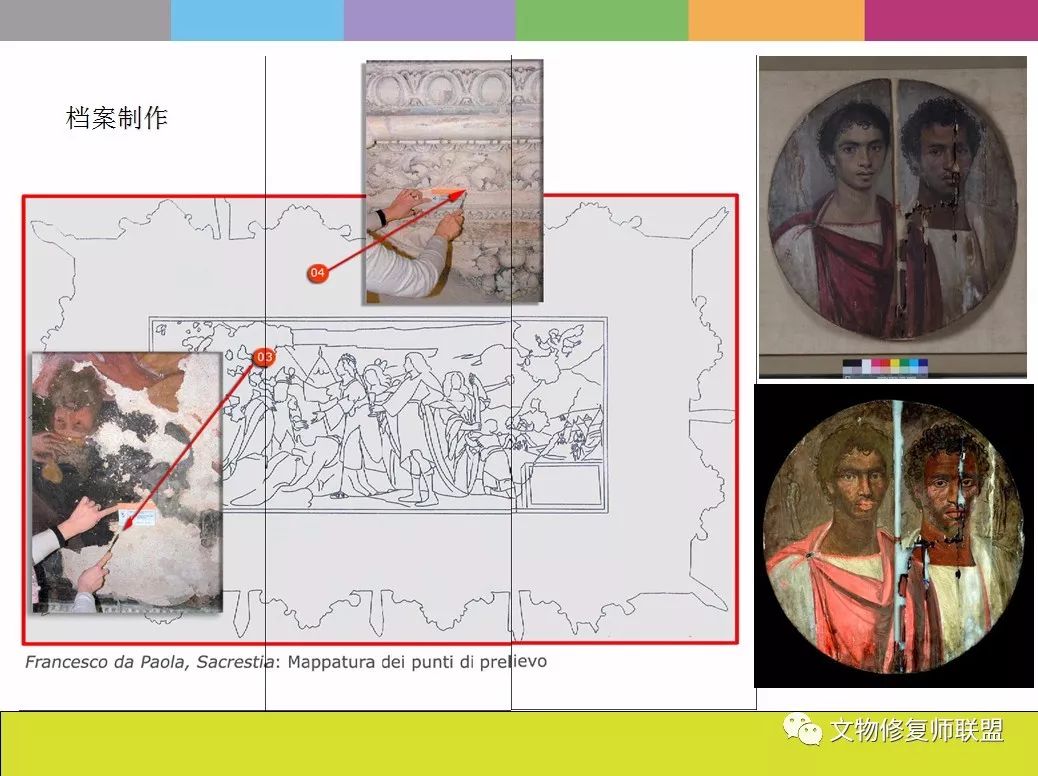Click the orange 04 sampling point marker
Viewport: 1038px width, 776px height.
click(317, 272)
